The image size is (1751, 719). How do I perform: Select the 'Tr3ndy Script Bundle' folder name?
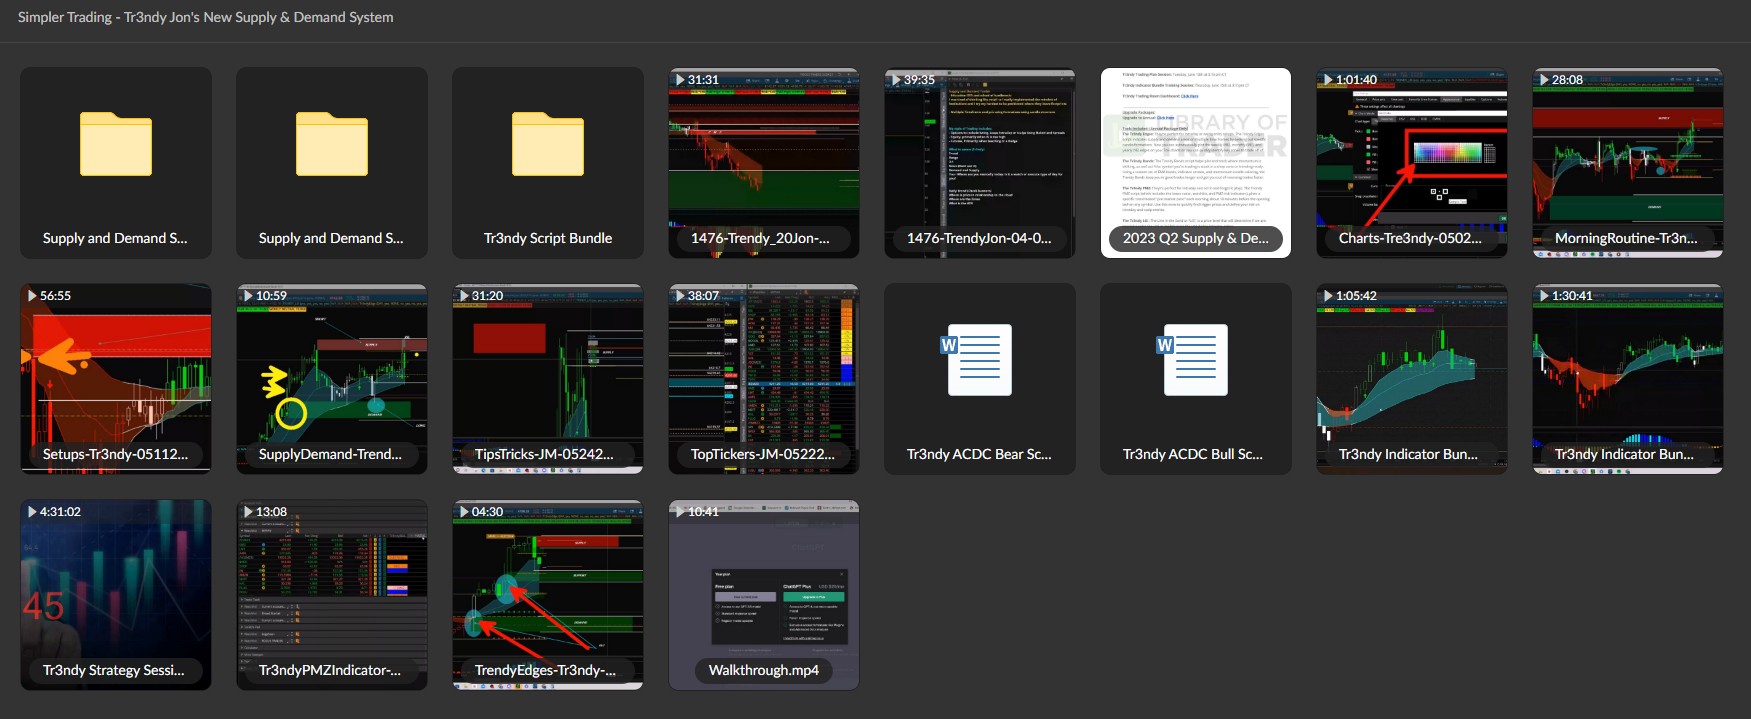(548, 238)
